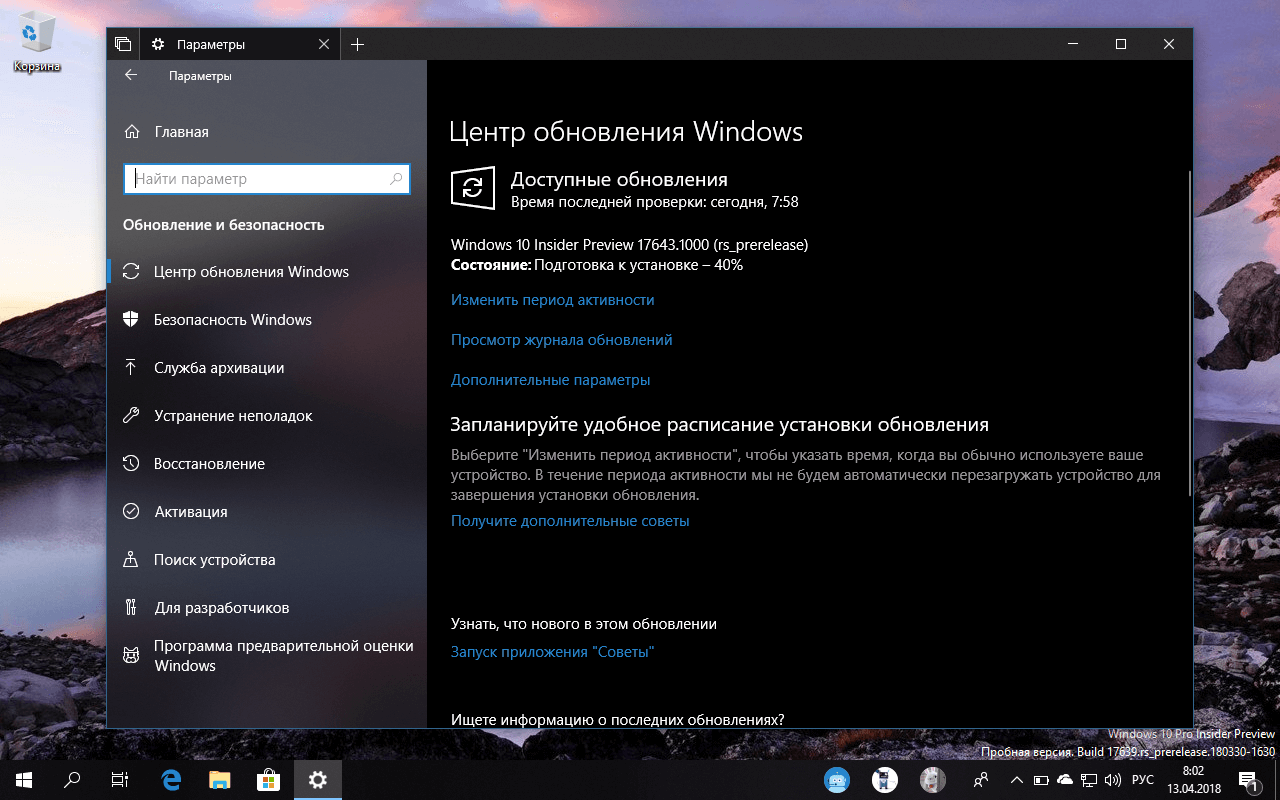The height and width of the screenshot is (800, 1280).
Task: Launch Microsoft Edge from the taskbar
Action: click(171, 780)
